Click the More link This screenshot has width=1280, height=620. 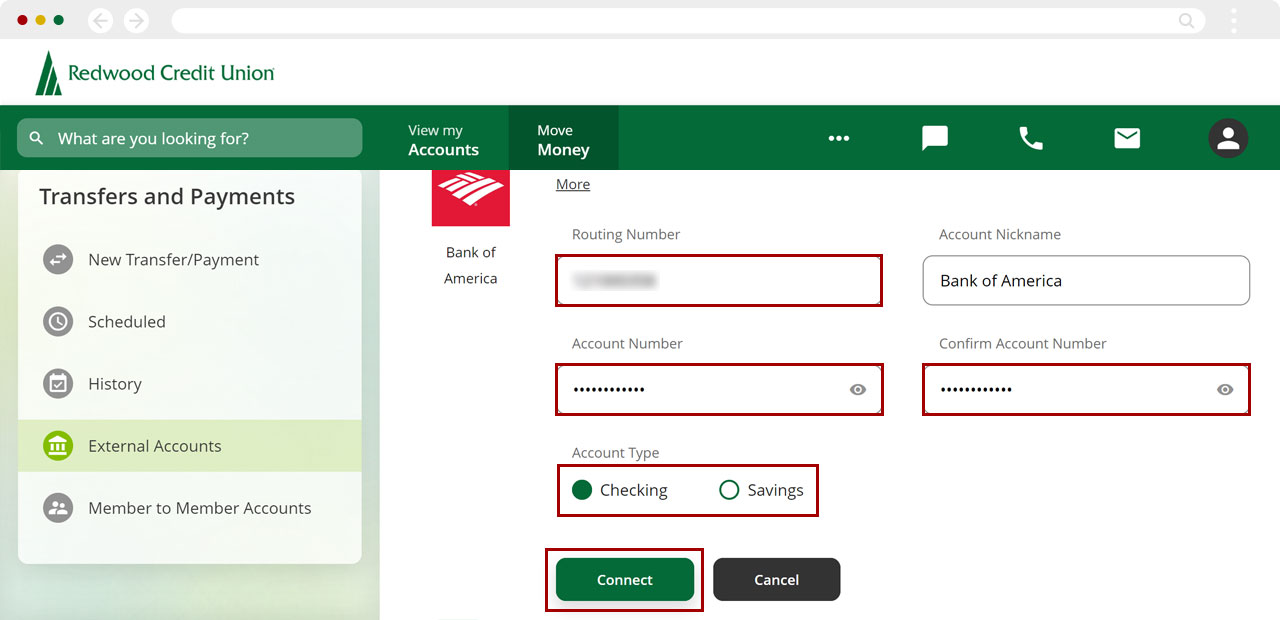pos(573,184)
